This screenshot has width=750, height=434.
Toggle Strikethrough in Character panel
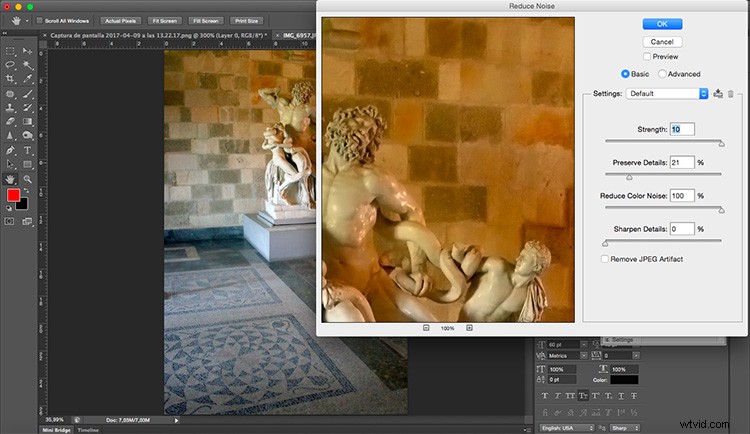pyautogui.click(x=634, y=396)
